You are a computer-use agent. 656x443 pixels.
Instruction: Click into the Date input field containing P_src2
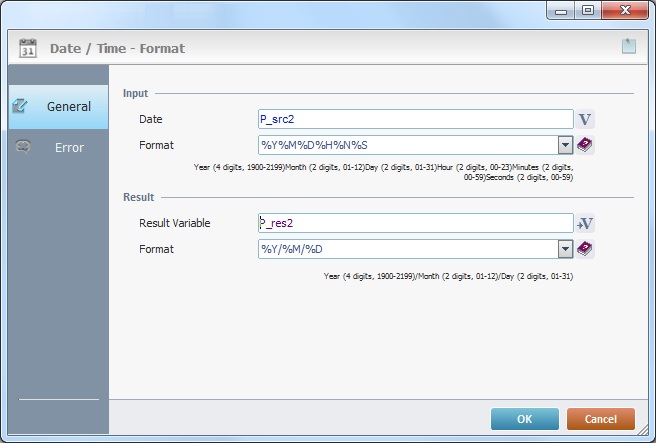414,120
